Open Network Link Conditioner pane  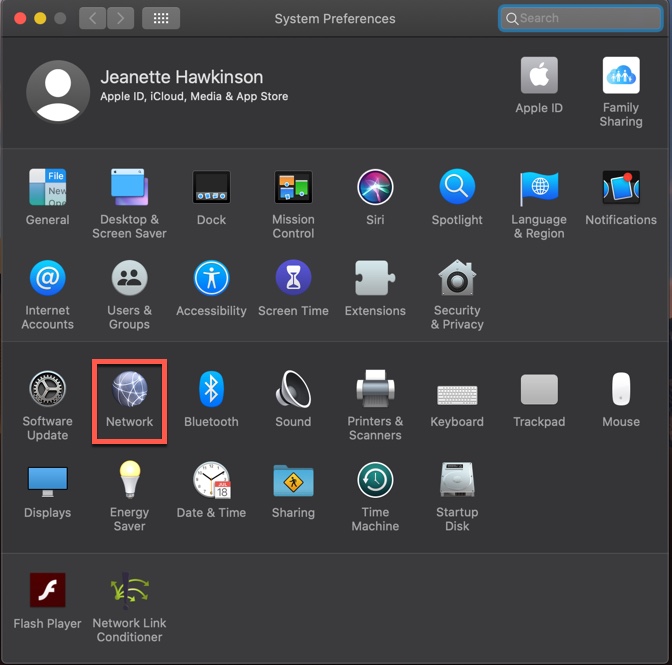129,592
